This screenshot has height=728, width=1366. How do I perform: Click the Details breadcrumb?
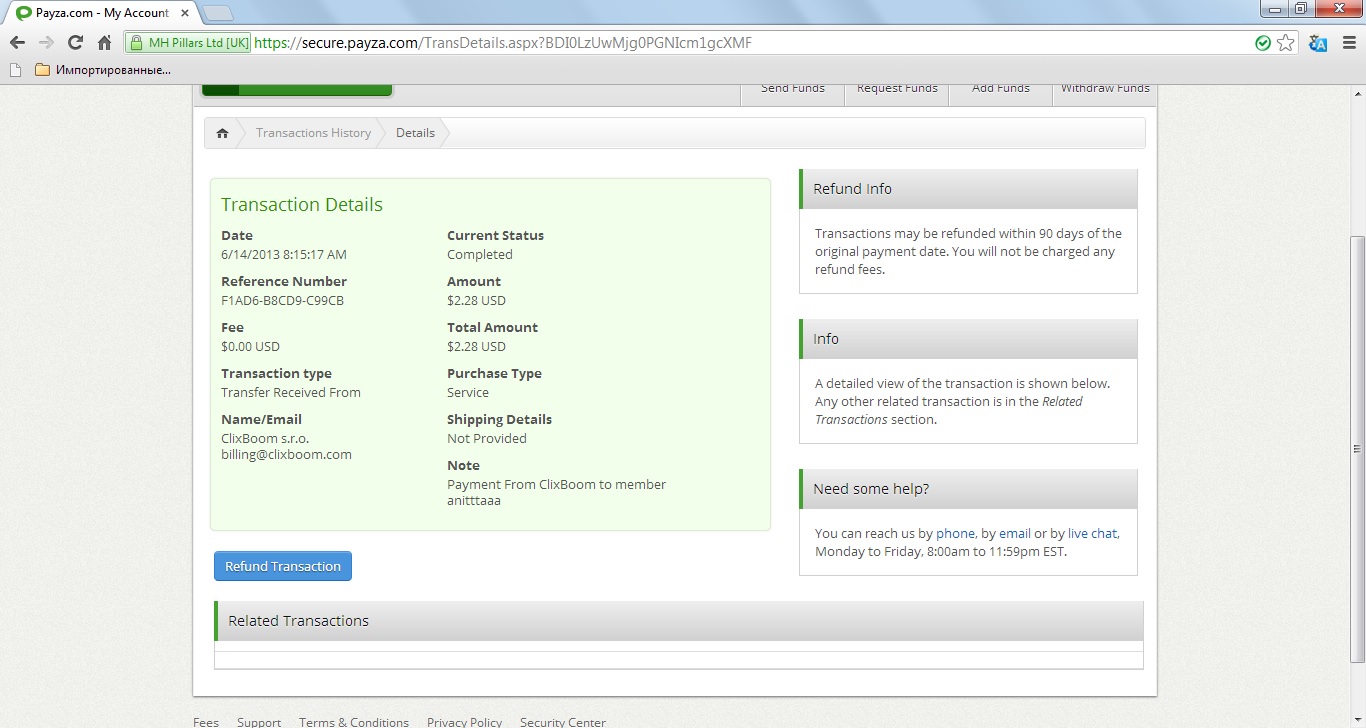point(415,133)
